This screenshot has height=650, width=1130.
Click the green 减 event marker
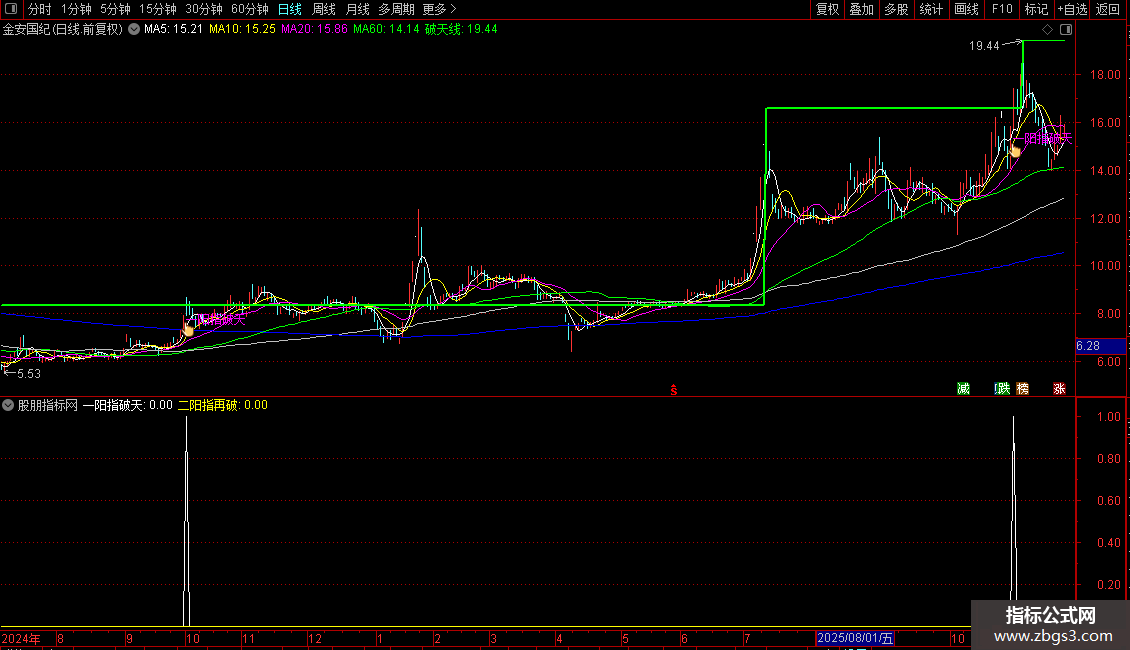pyautogui.click(x=963, y=389)
